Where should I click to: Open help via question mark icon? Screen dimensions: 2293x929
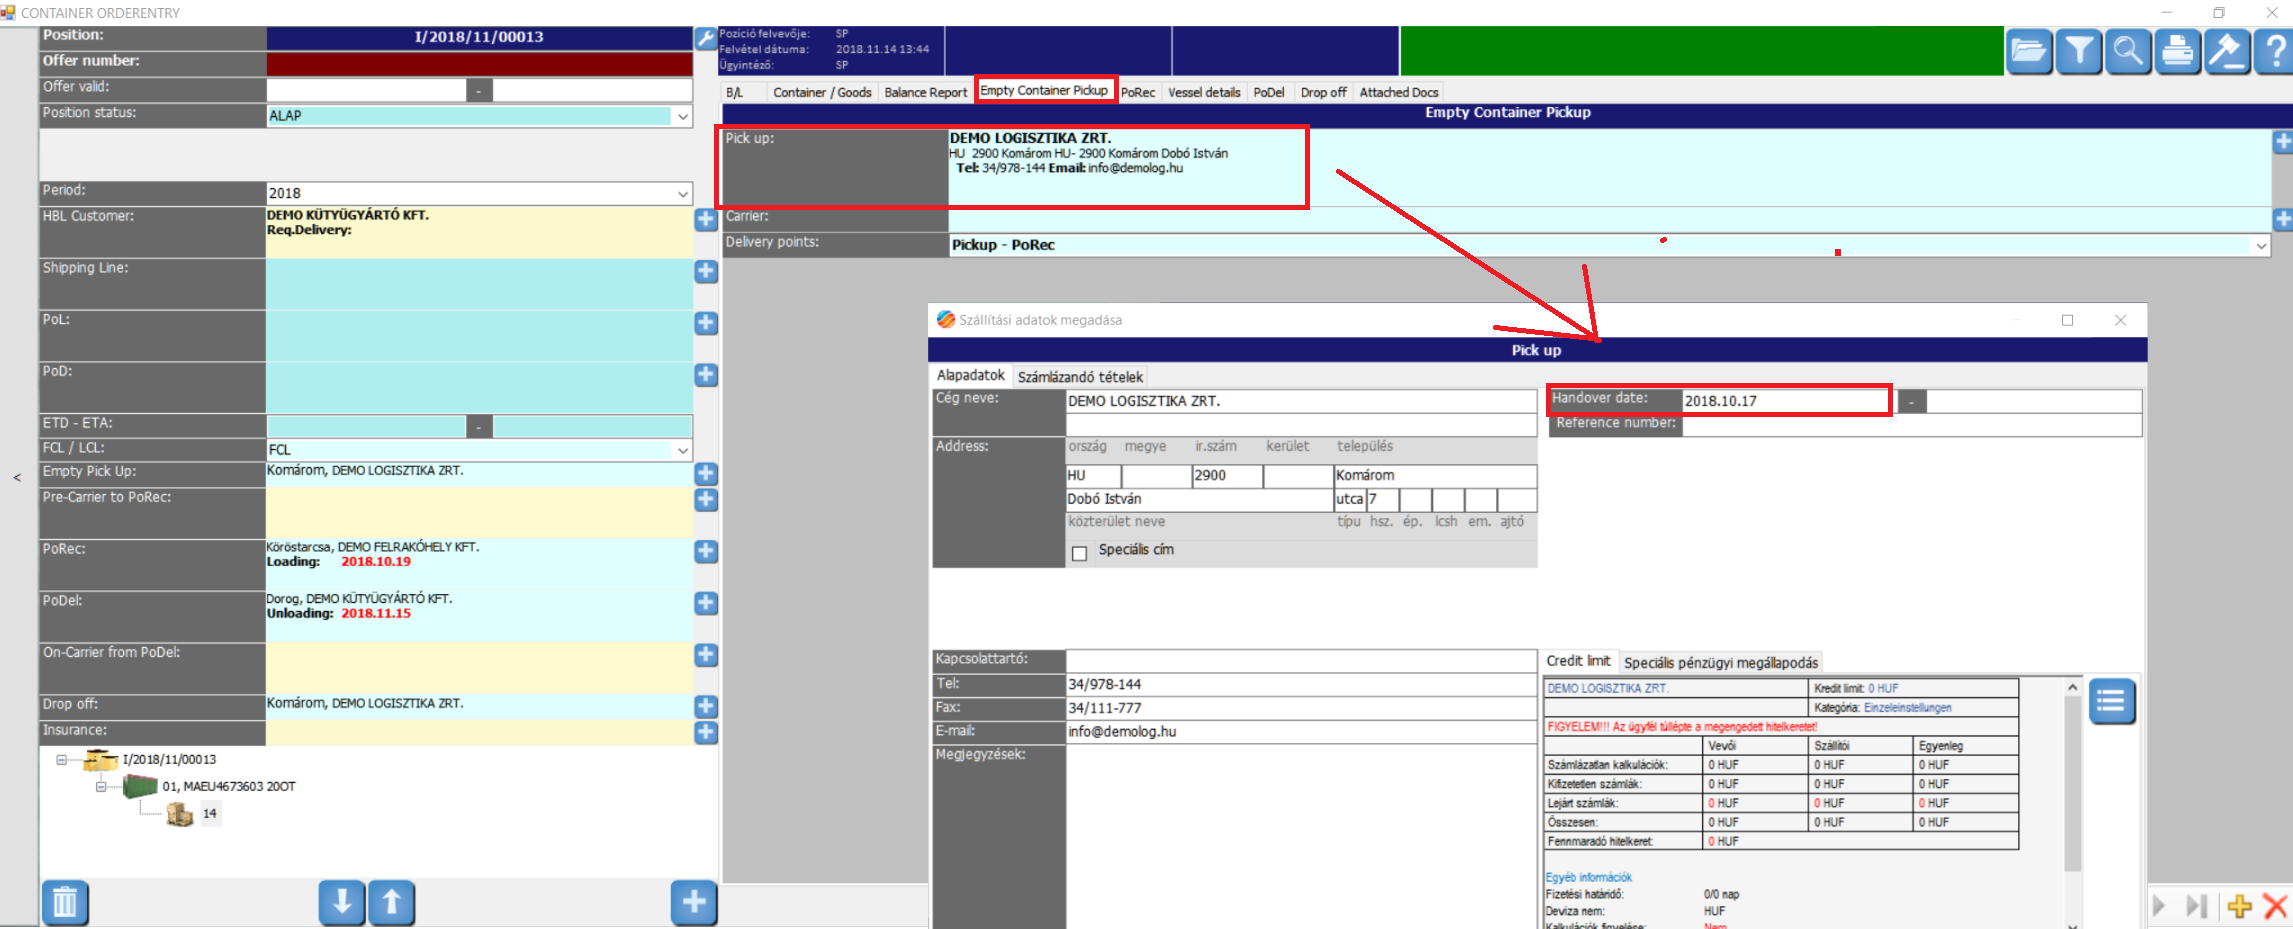tap(2274, 51)
